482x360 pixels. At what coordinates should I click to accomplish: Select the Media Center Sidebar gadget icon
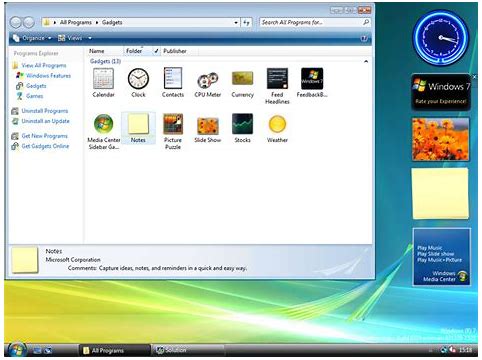point(103,124)
